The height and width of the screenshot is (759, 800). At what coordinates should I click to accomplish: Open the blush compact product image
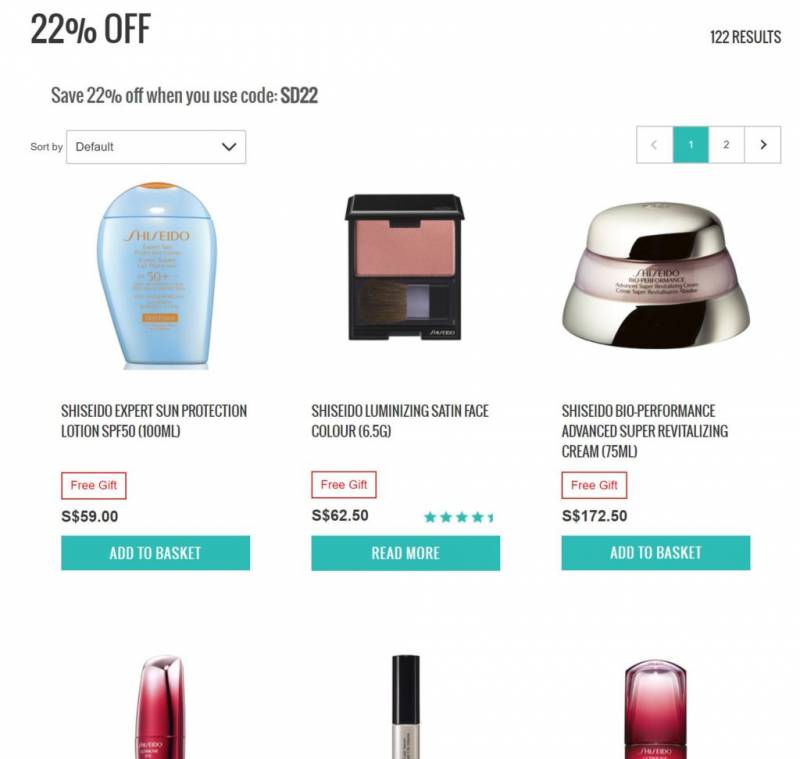[405, 267]
